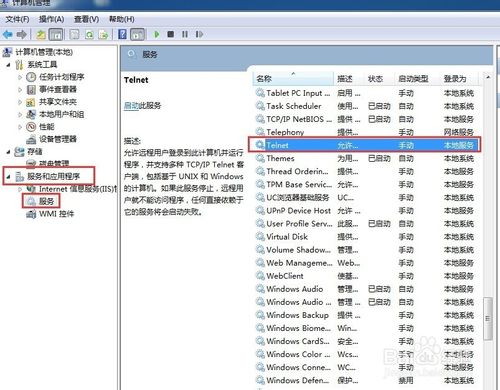The image size is (500, 390).
Task: Click the Refresh toolbar icon
Action: tap(89, 34)
